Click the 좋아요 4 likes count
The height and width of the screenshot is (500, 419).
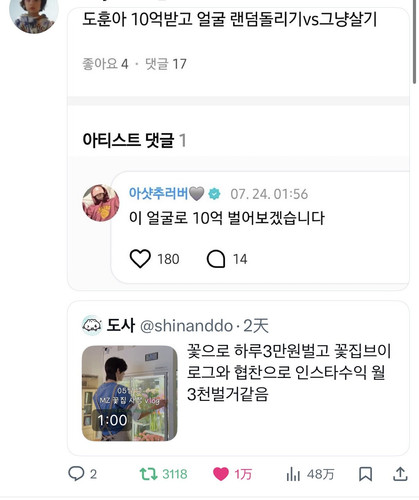click(x=105, y=64)
